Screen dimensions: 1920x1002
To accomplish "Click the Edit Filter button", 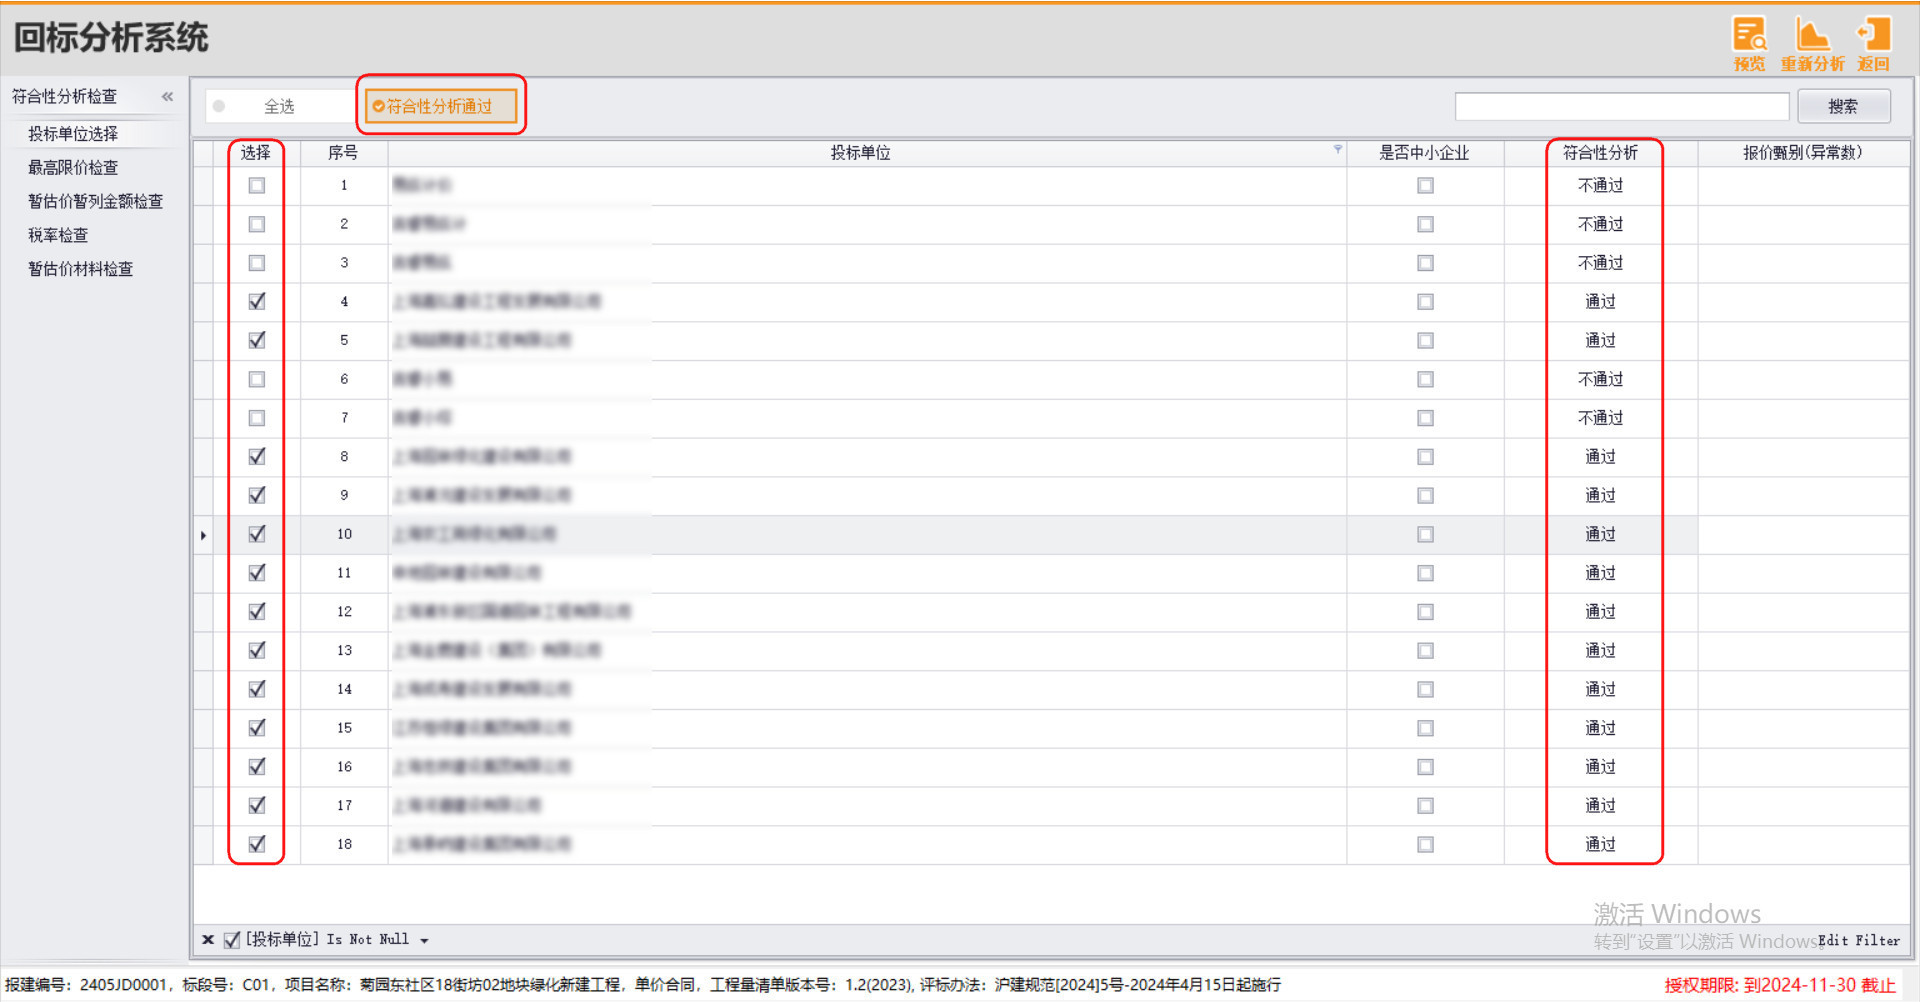I will point(1858,941).
